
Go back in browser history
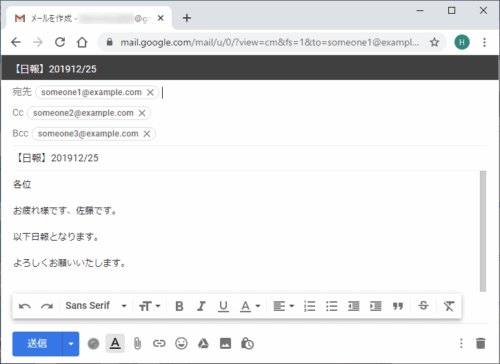pos(16,42)
